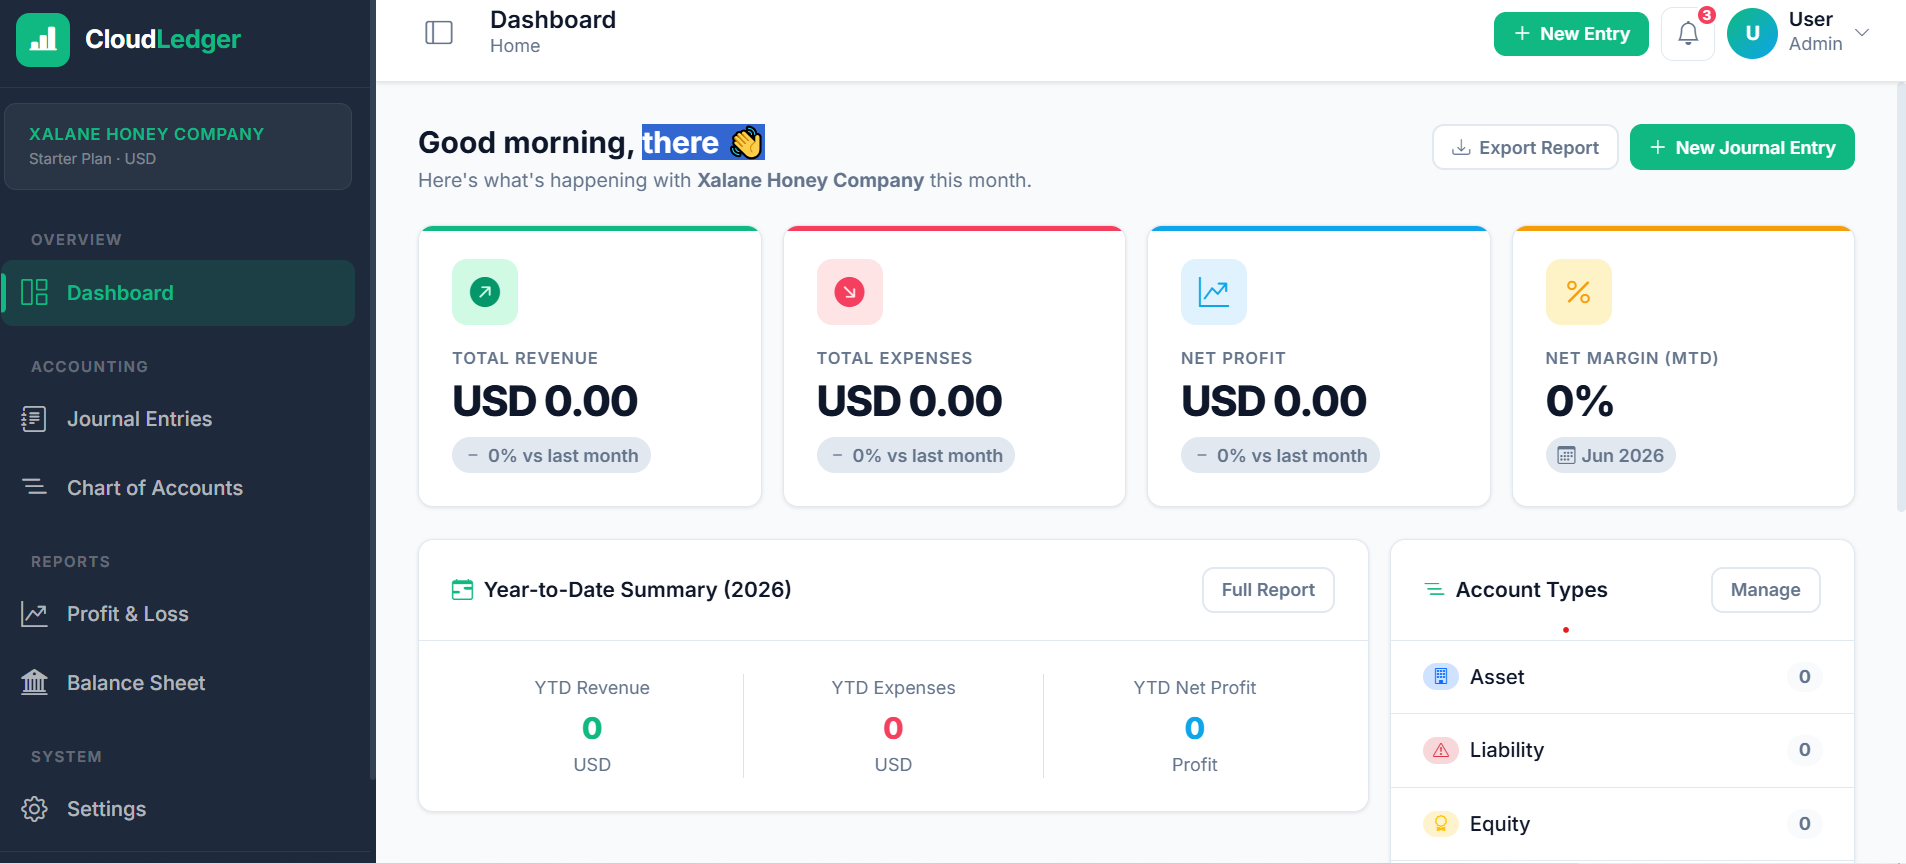Click Net Profit 0% vs last month badge

(x=1280, y=456)
